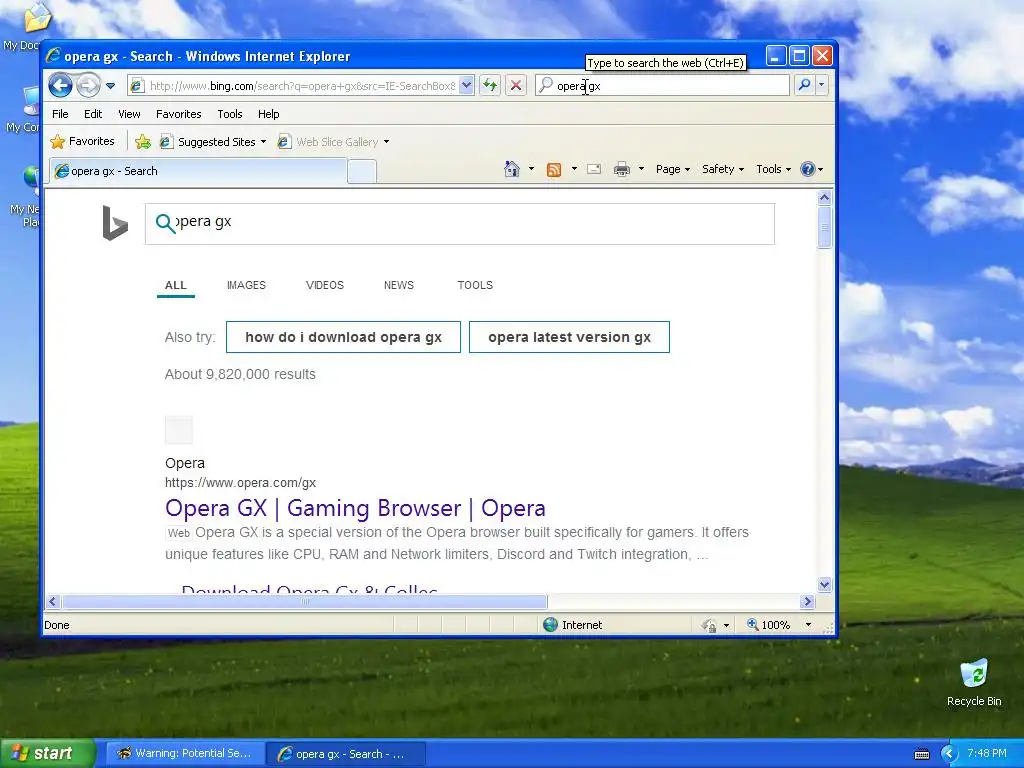Click the Add to Favorites Bar star icon
The height and width of the screenshot is (768, 1024).
(143, 142)
